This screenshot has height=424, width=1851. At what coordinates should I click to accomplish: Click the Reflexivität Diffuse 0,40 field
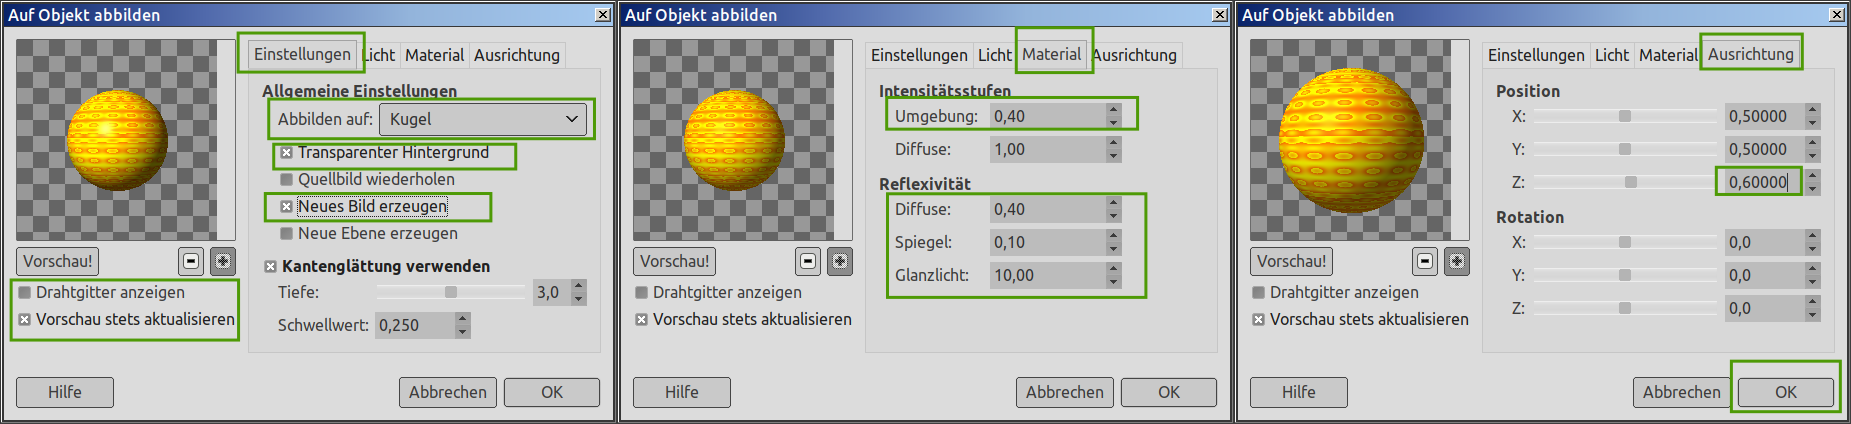tap(1047, 209)
